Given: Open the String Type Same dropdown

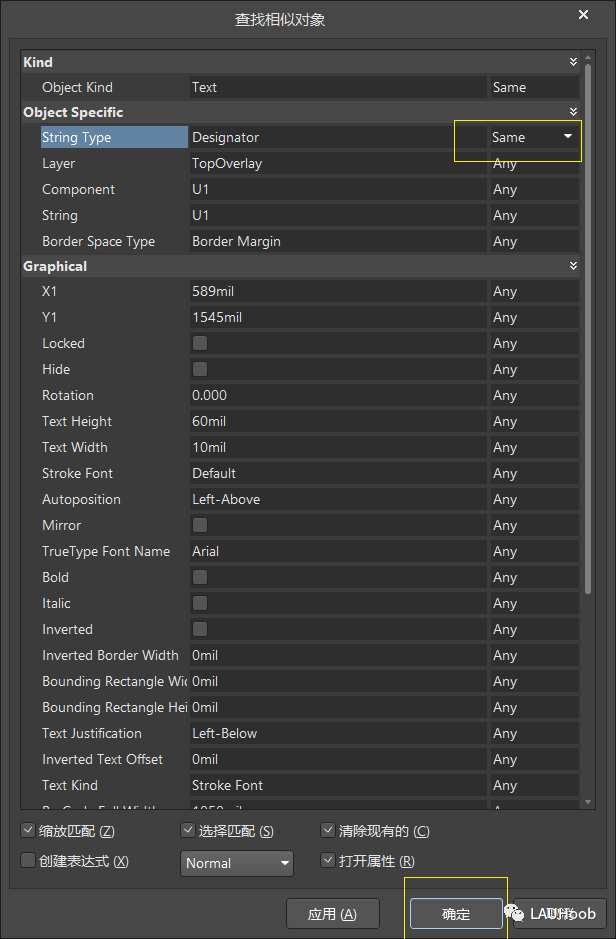Looking at the screenshot, I should (568, 137).
